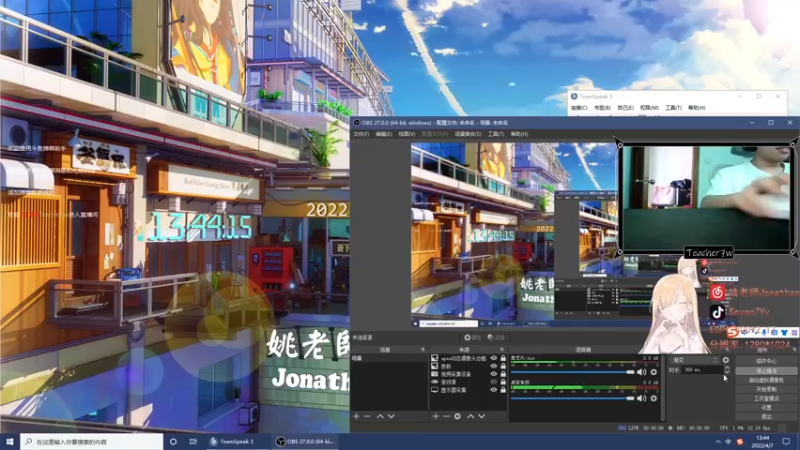Open the File menu in OBS
800x450 pixels.
[x=361, y=134]
